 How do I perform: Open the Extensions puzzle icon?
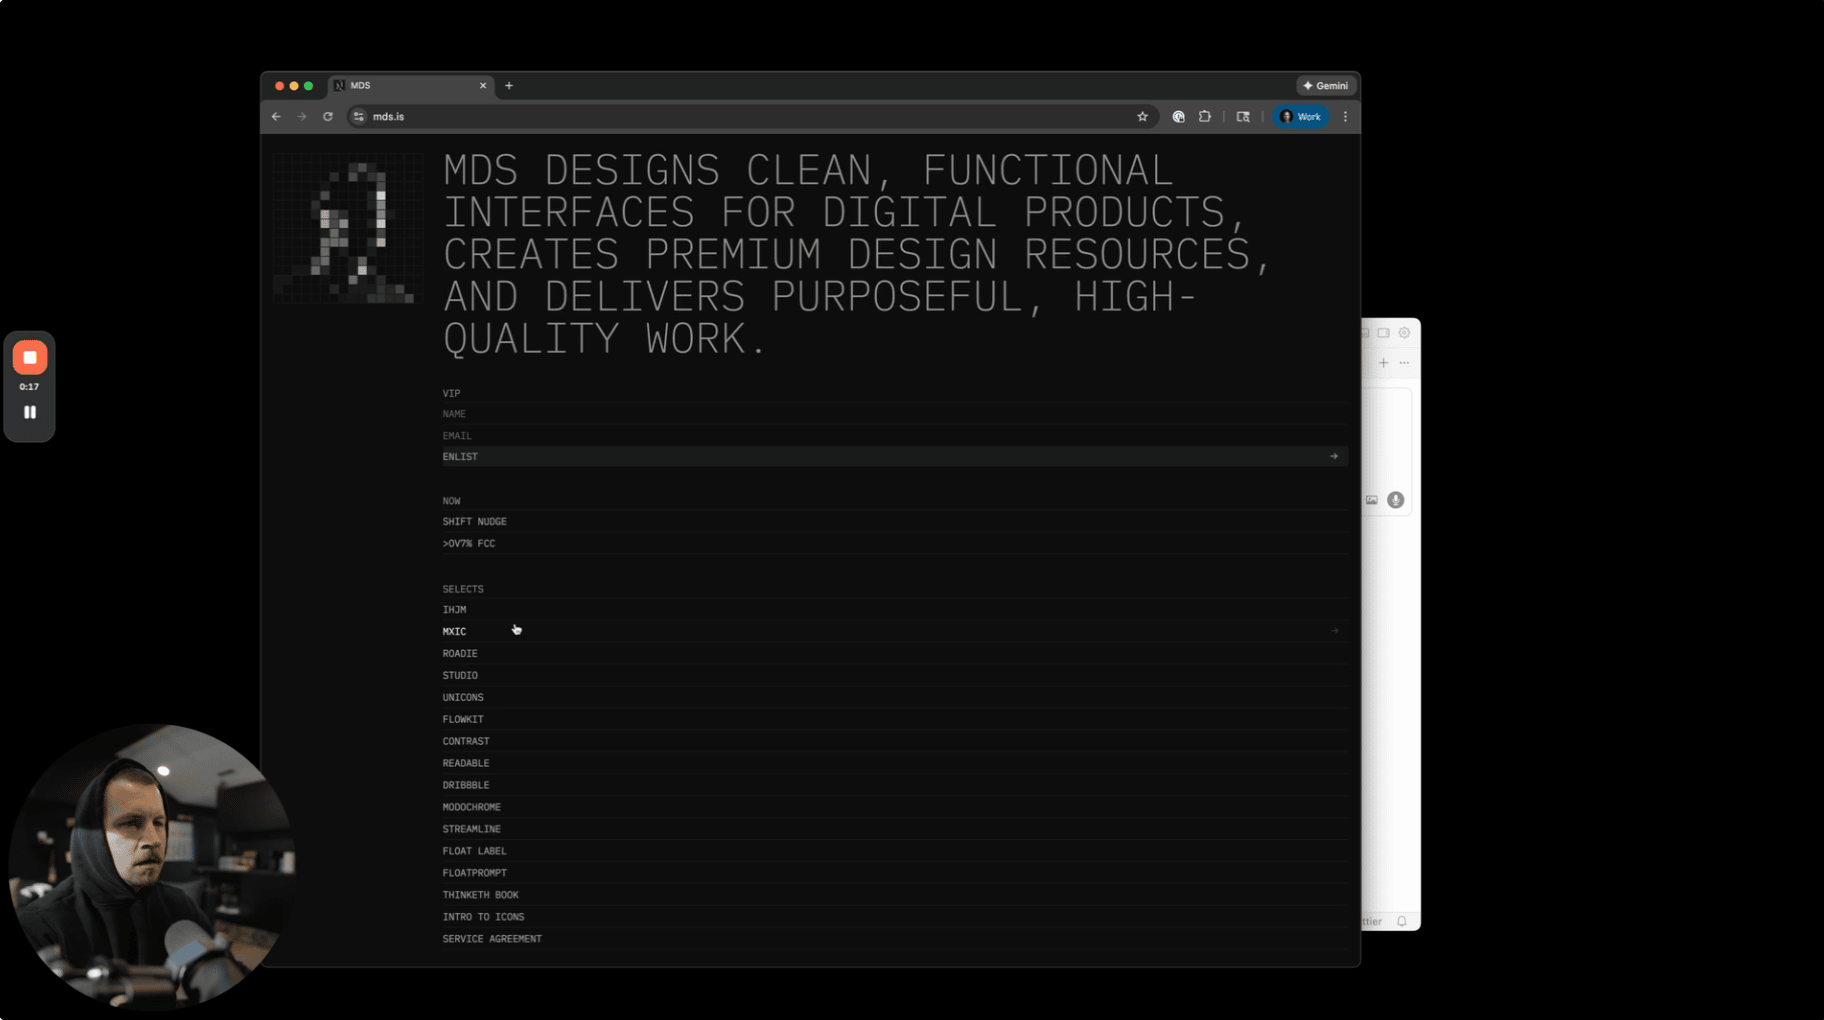coord(1205,117)
